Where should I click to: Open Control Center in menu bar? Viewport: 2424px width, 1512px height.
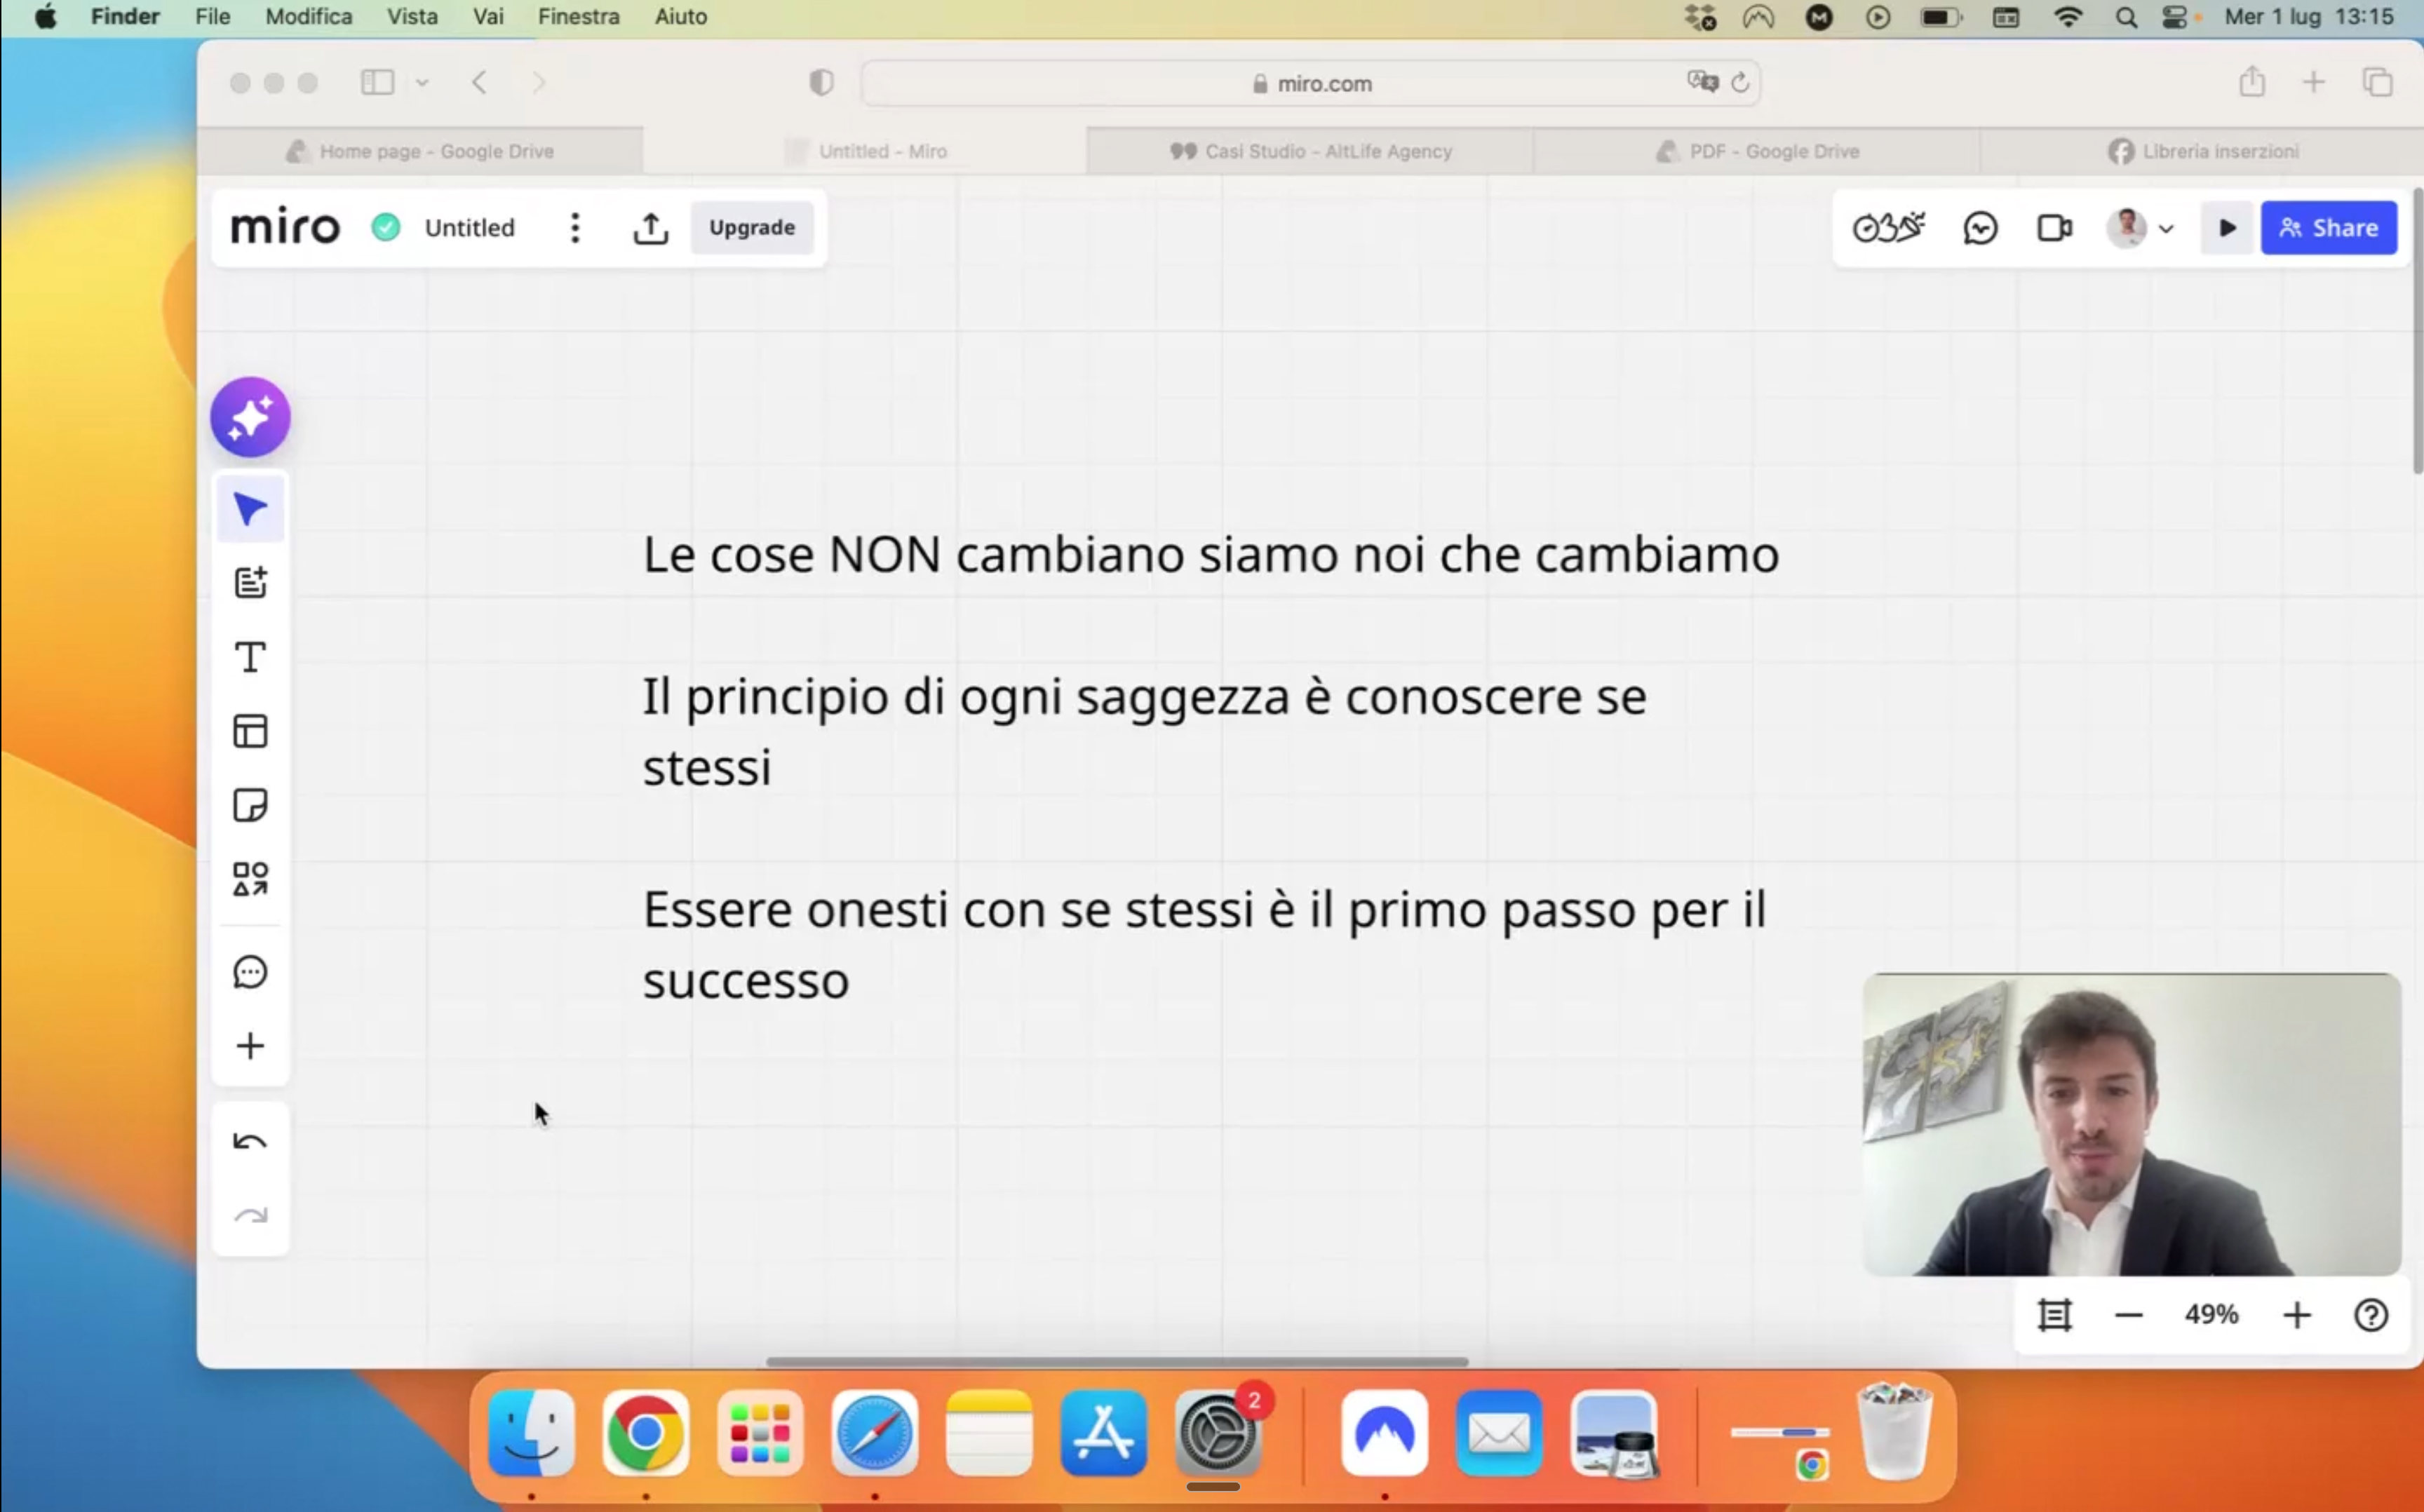point(2174,18)
